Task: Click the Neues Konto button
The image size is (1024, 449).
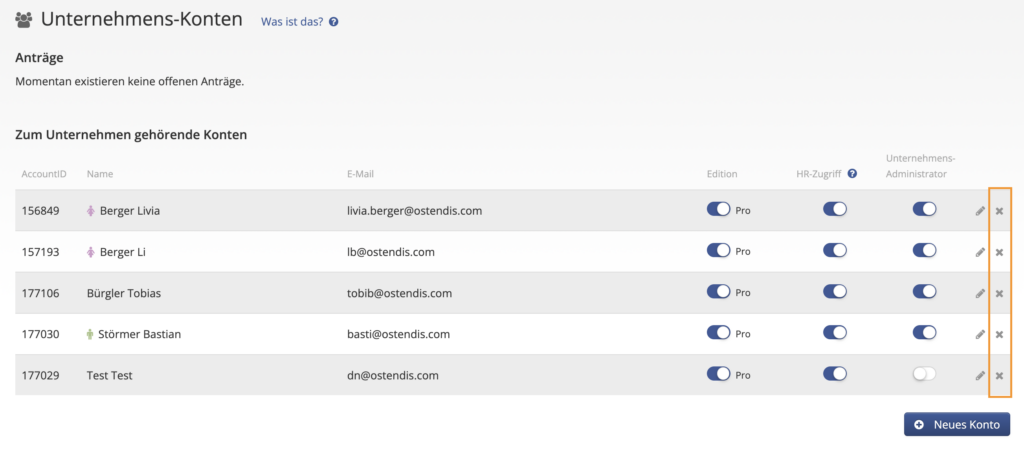Action: 957,425
